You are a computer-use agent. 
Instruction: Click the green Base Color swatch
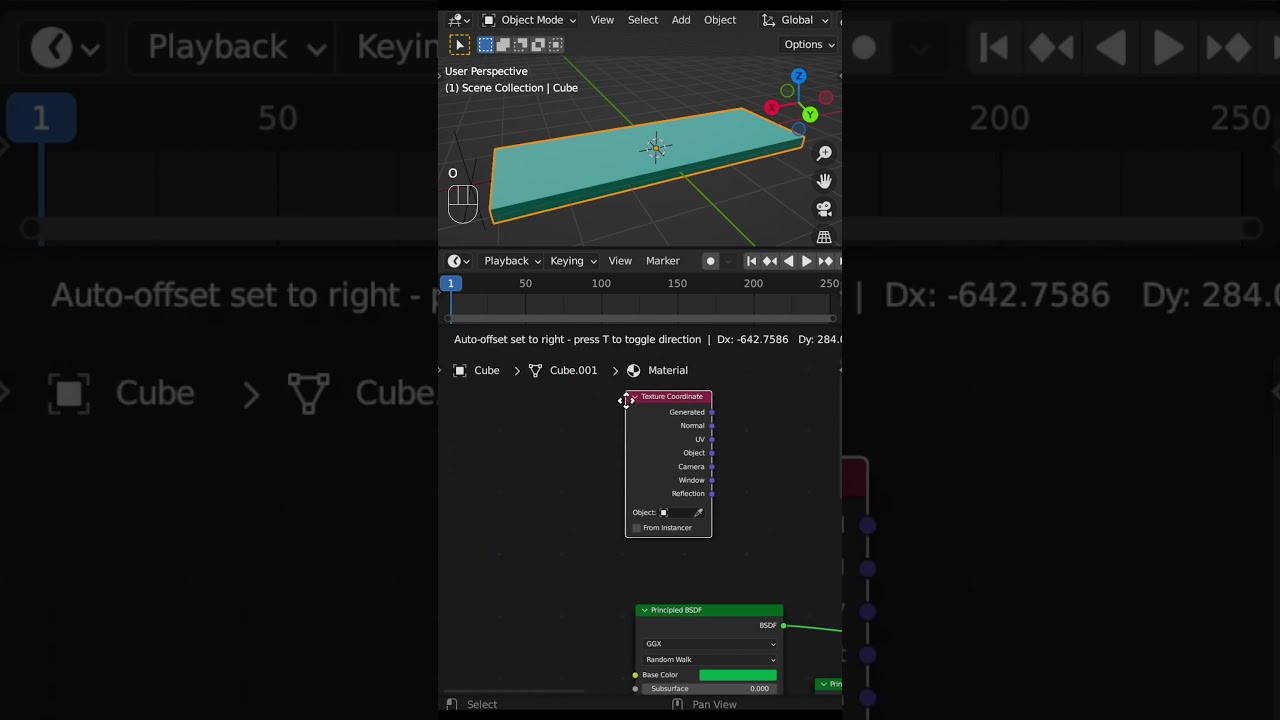(738, 675)
